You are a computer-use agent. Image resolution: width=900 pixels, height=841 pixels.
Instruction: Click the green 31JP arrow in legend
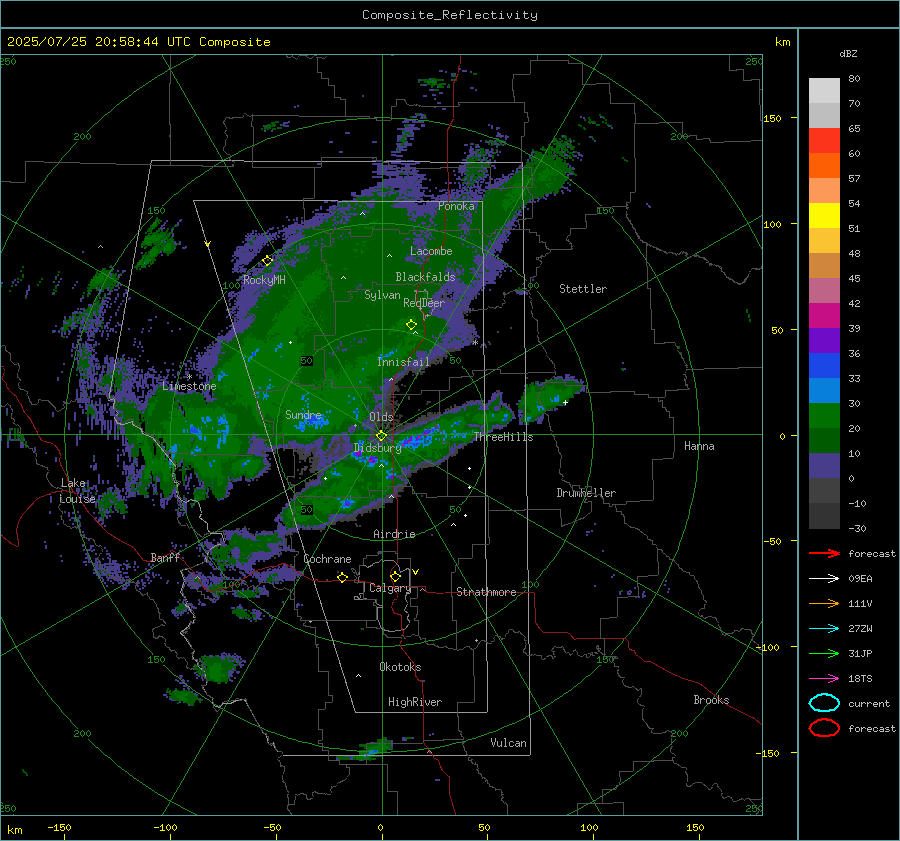click(824, 653)
